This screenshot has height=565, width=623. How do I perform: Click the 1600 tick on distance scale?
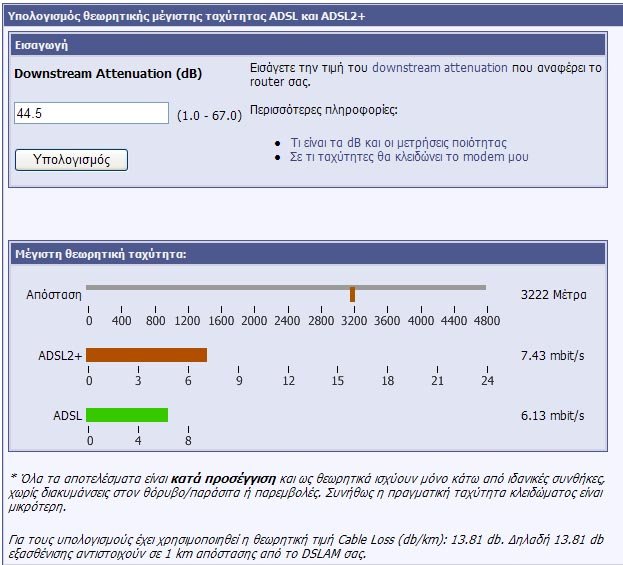click(221, 320)
